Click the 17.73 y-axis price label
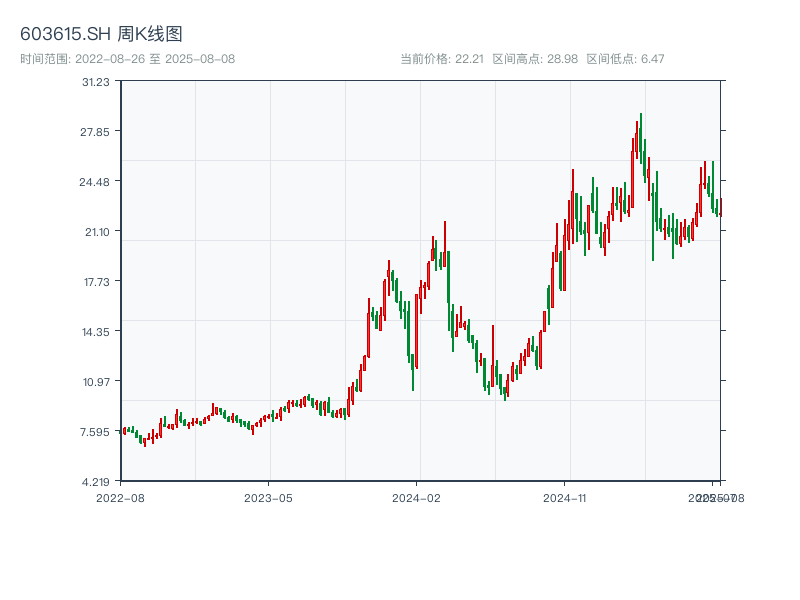The width and height of the screenshot is (800, 600). [x=96, y=282]
